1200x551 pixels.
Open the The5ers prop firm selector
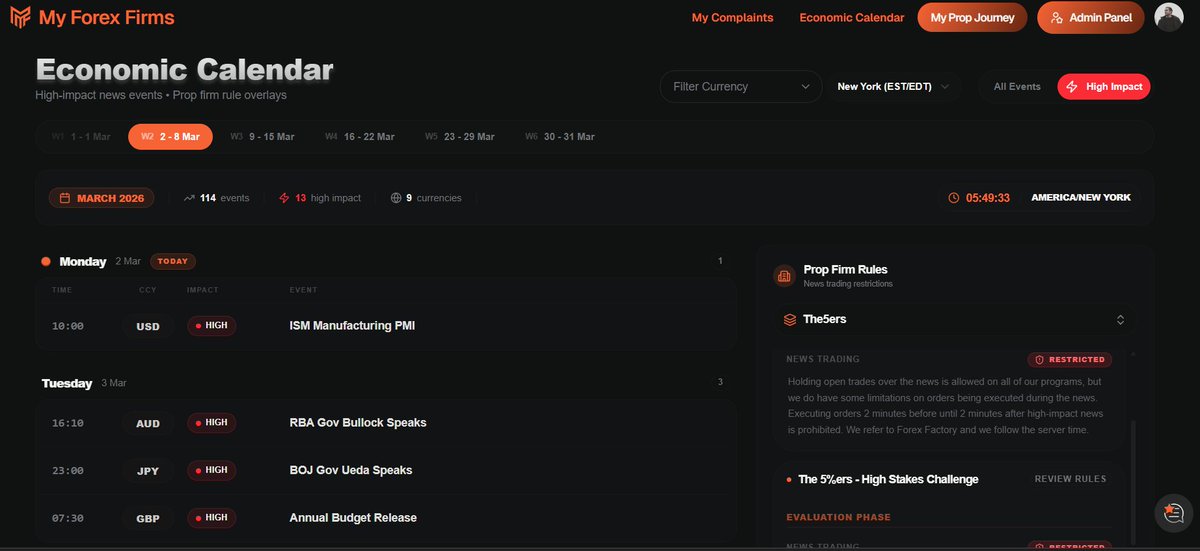pos(955,320)
